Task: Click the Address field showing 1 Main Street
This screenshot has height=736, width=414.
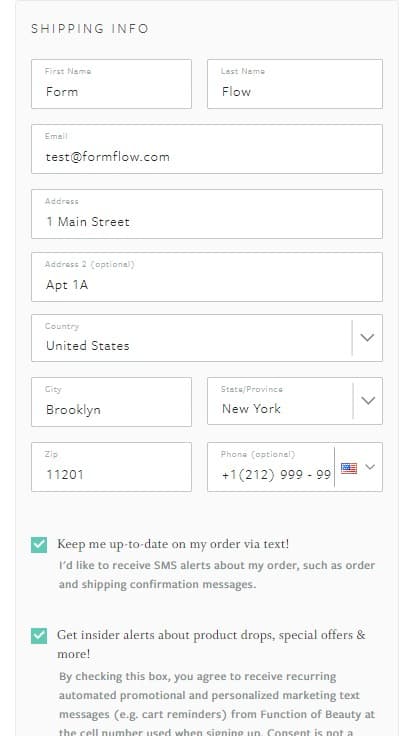Action: [207, 214]
